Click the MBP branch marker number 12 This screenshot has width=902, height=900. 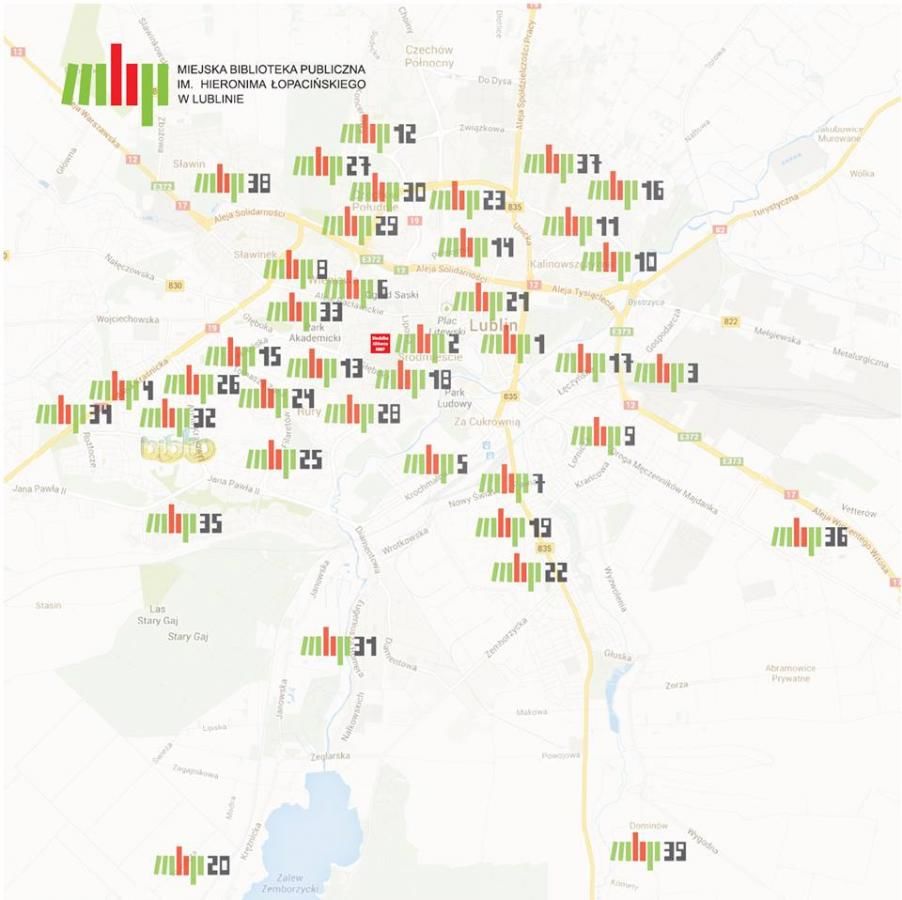(x=378, y=134)
